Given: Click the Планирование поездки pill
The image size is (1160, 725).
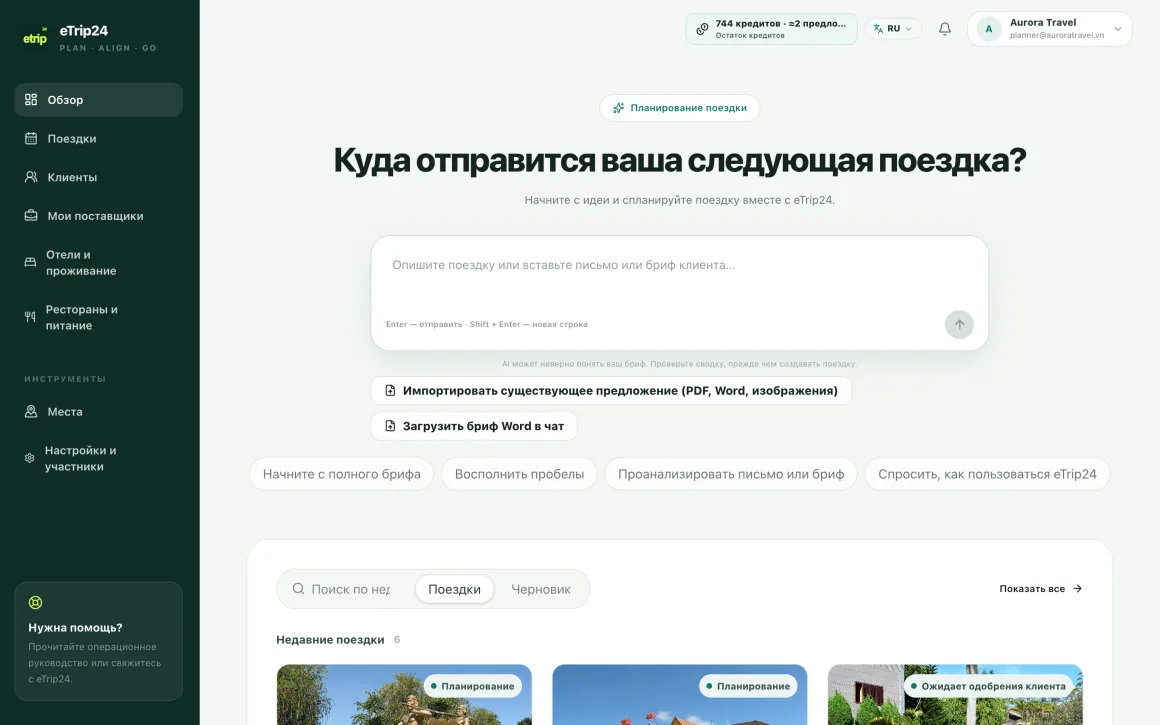Looking at the screenshot, I should pos(679,108).
